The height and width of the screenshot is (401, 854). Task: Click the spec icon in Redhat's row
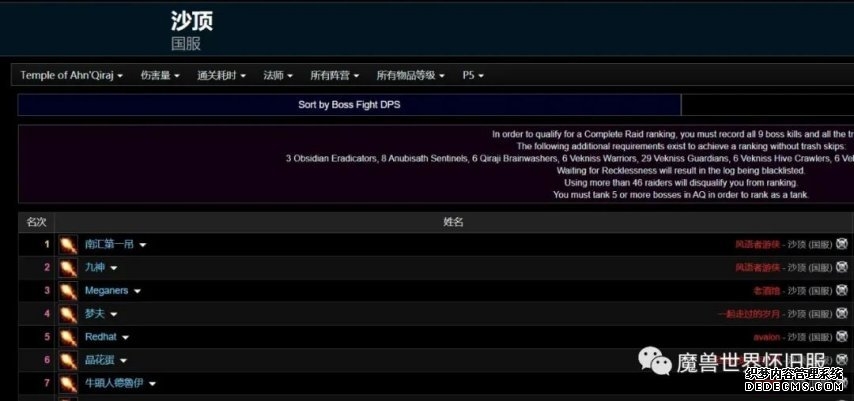[x=68, y=337]
